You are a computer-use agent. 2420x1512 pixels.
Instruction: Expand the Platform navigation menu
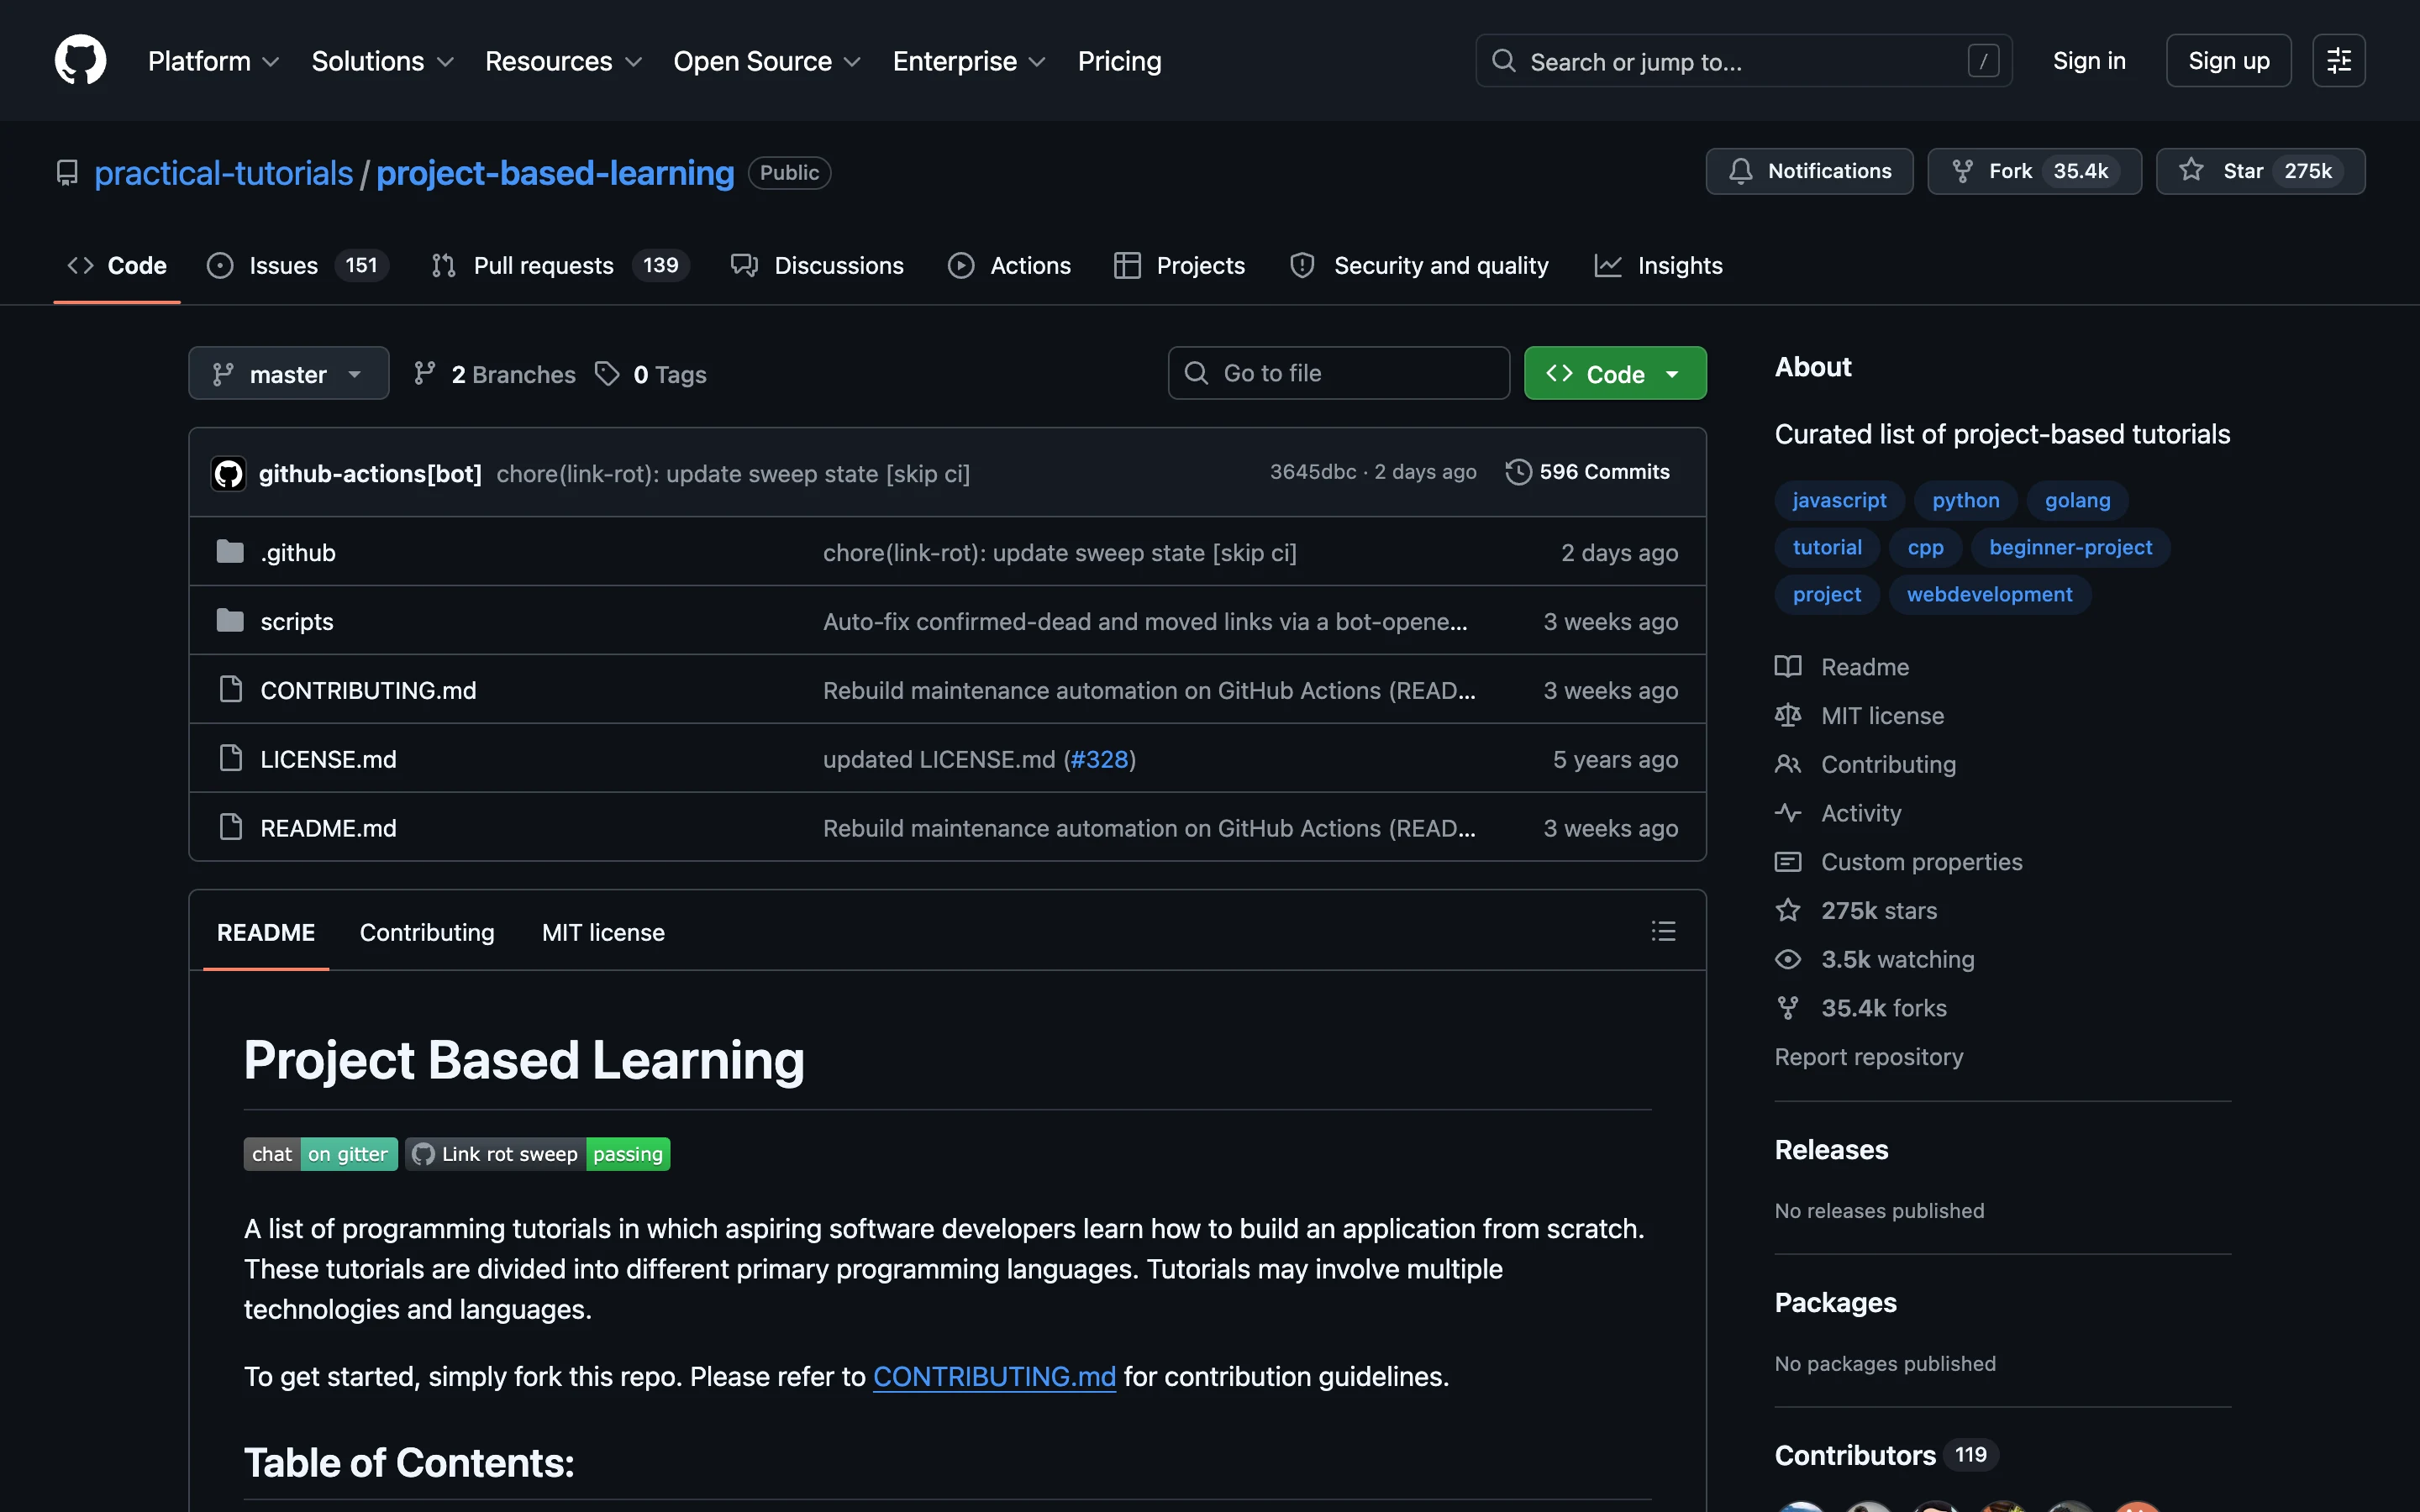(213, 61)
